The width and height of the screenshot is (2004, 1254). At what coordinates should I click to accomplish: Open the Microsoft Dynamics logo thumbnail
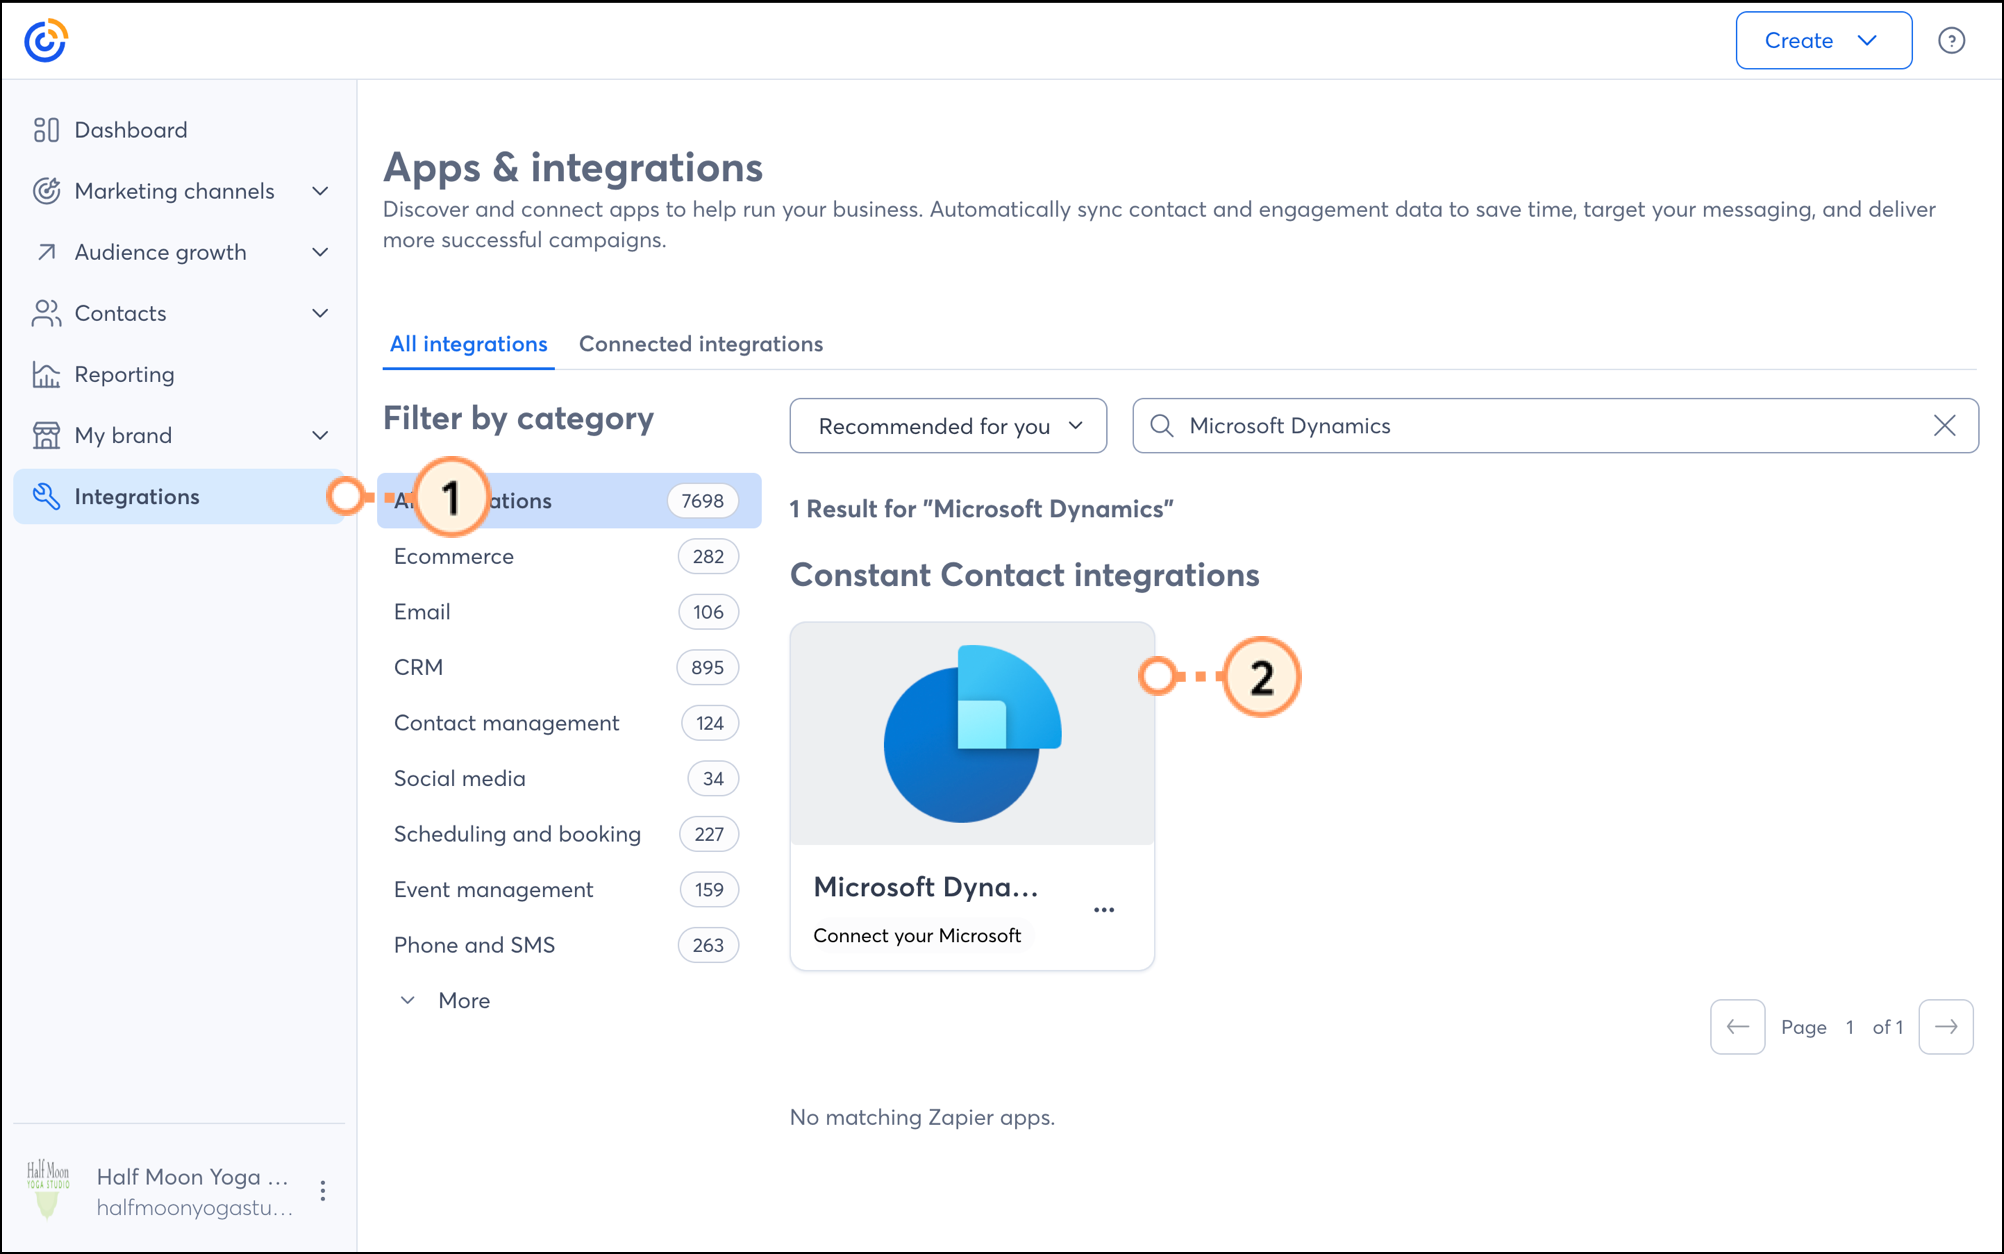972,734
